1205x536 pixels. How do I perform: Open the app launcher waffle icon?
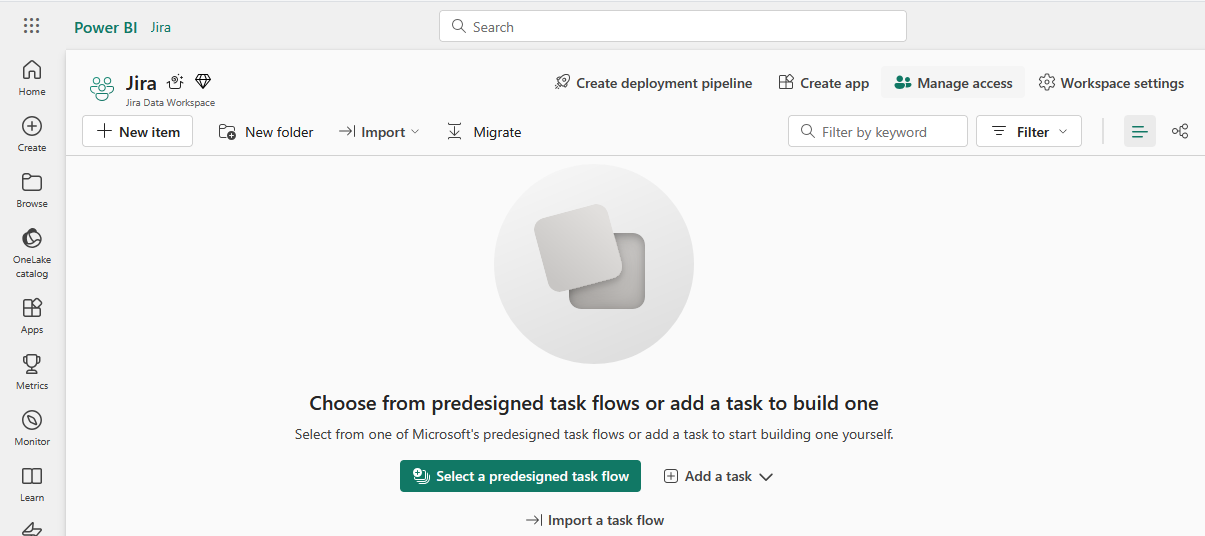coord(32,26)
